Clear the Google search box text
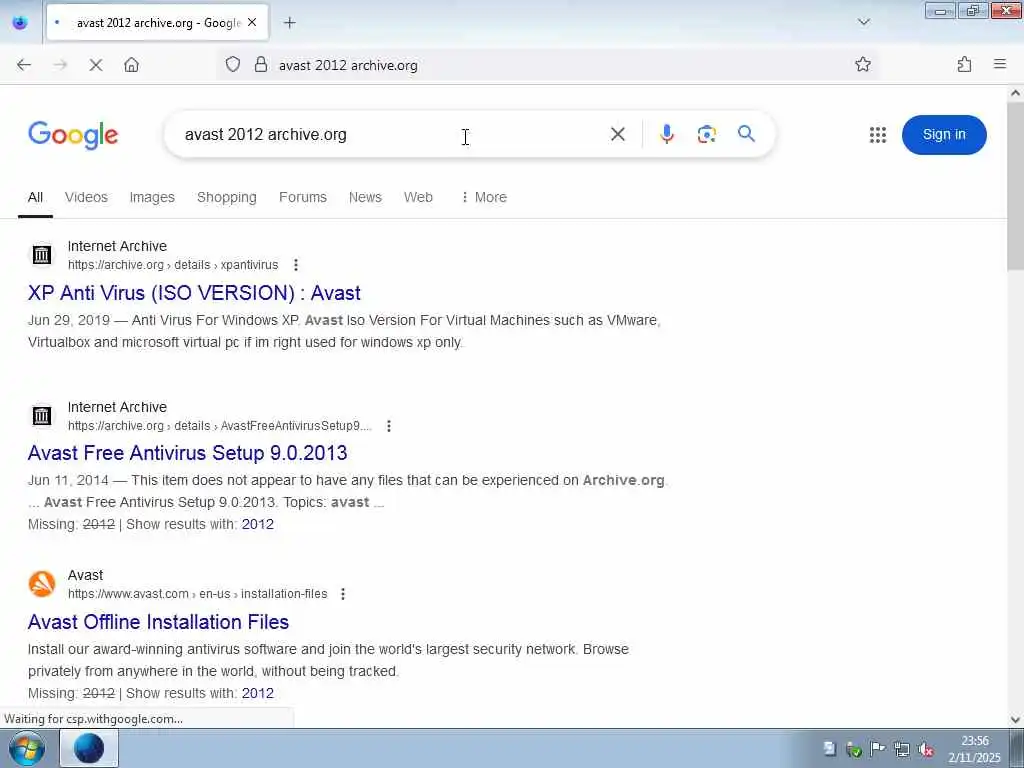This screenshot has height=768, width=1024. click(x=617, y=135)
